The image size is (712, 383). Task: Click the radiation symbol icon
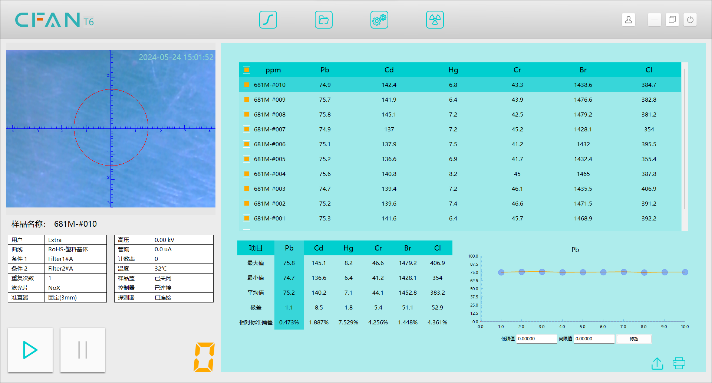point(435,20)
